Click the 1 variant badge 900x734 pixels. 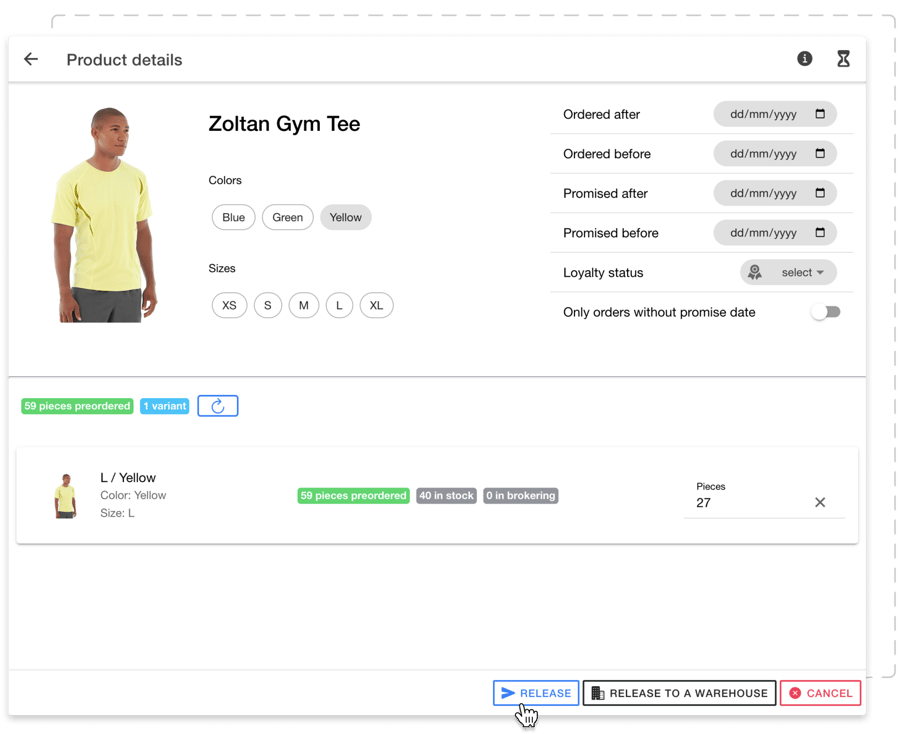[165, 406]
